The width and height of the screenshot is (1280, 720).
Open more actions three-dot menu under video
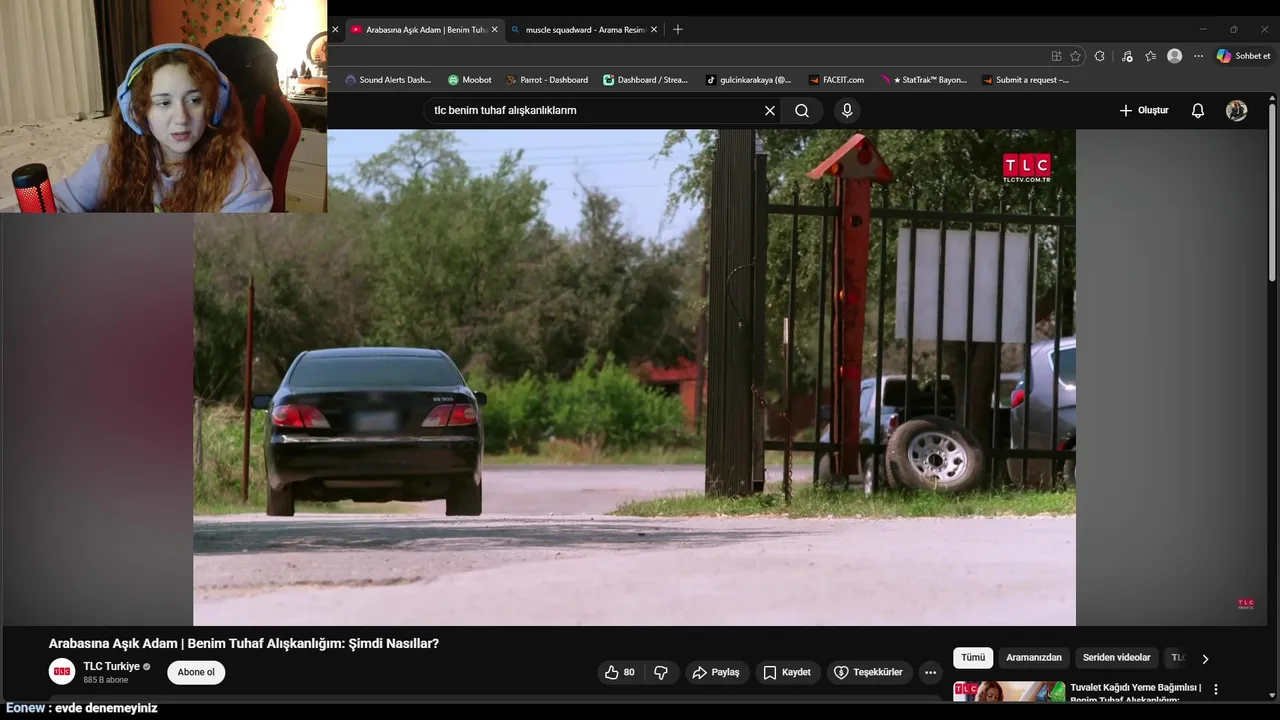[x=931, y=672]
